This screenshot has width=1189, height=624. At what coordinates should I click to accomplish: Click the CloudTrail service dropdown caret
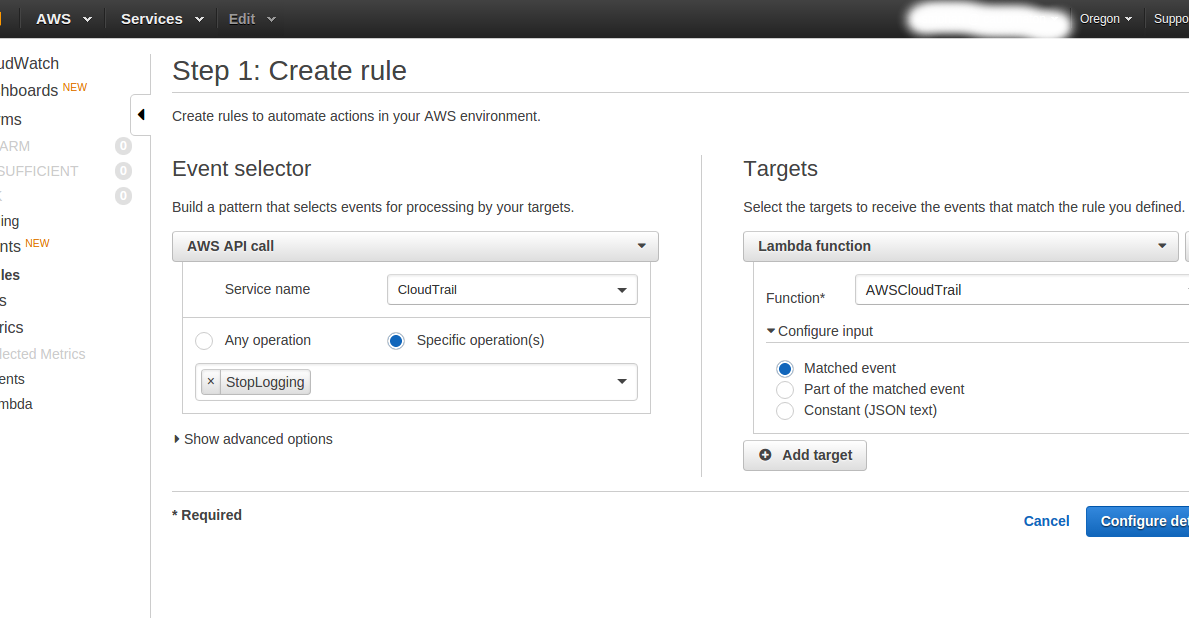[622, 290]
